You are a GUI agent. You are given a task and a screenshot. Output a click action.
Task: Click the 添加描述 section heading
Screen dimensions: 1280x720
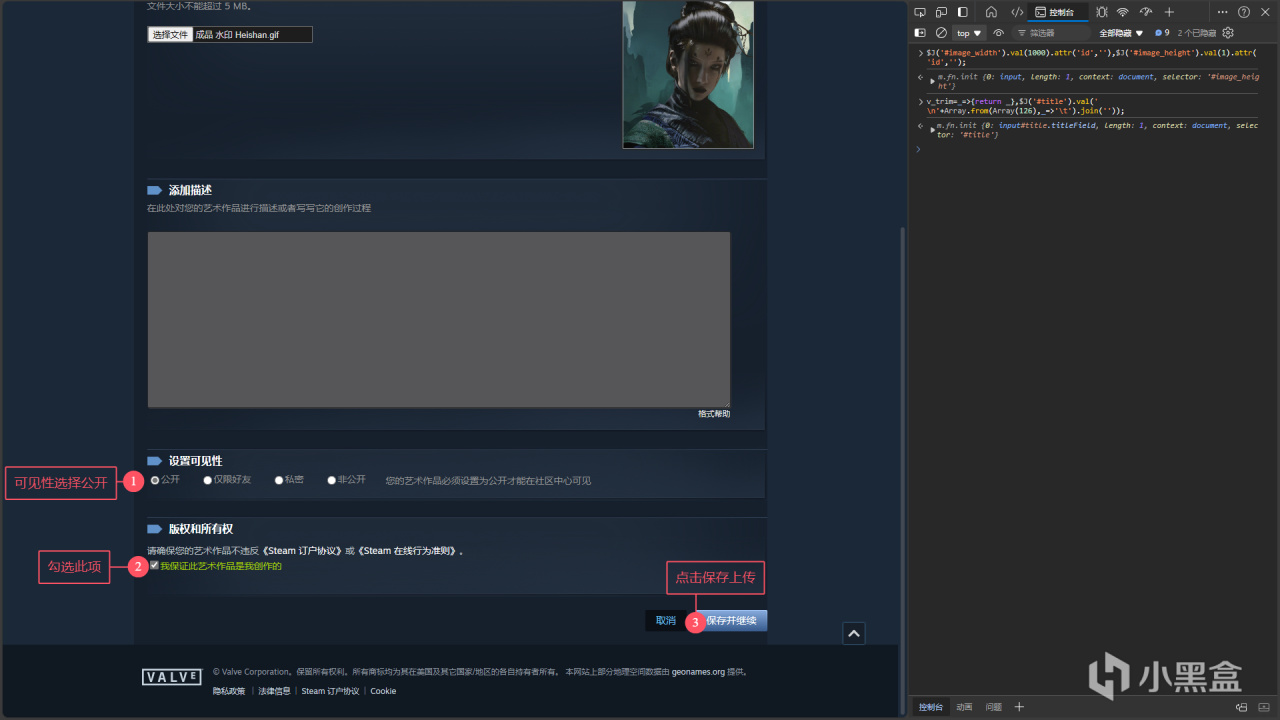click(190, 190)
